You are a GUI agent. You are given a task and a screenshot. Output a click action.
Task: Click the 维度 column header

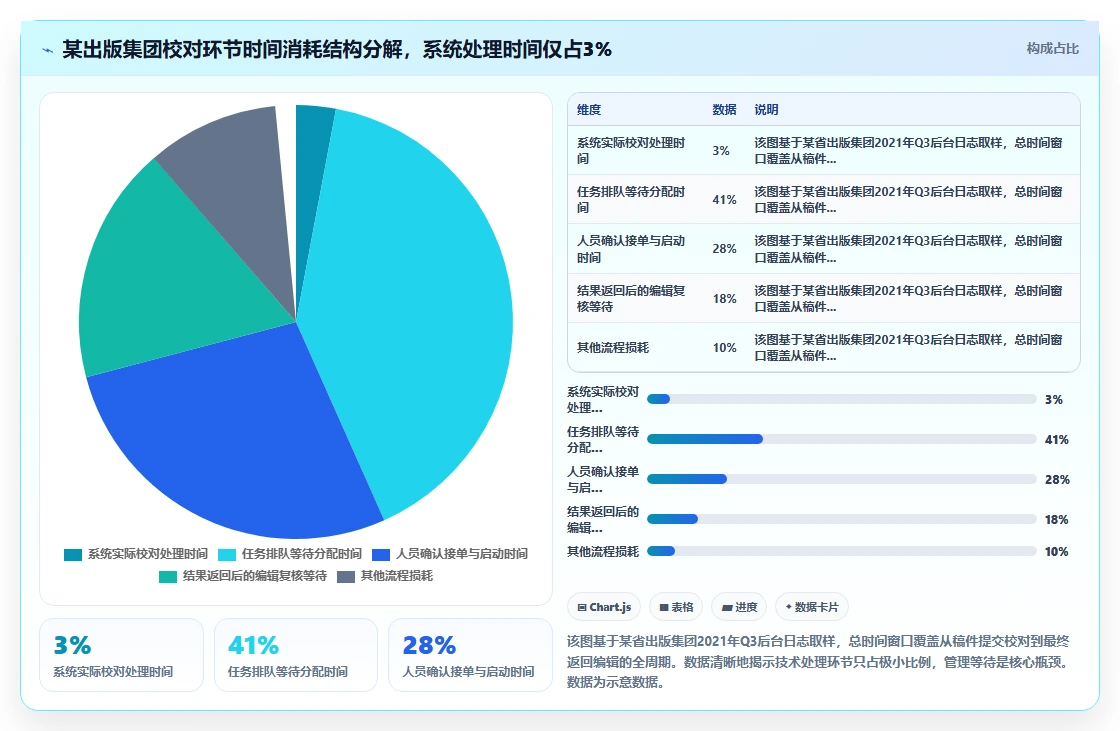click(589, 110)
